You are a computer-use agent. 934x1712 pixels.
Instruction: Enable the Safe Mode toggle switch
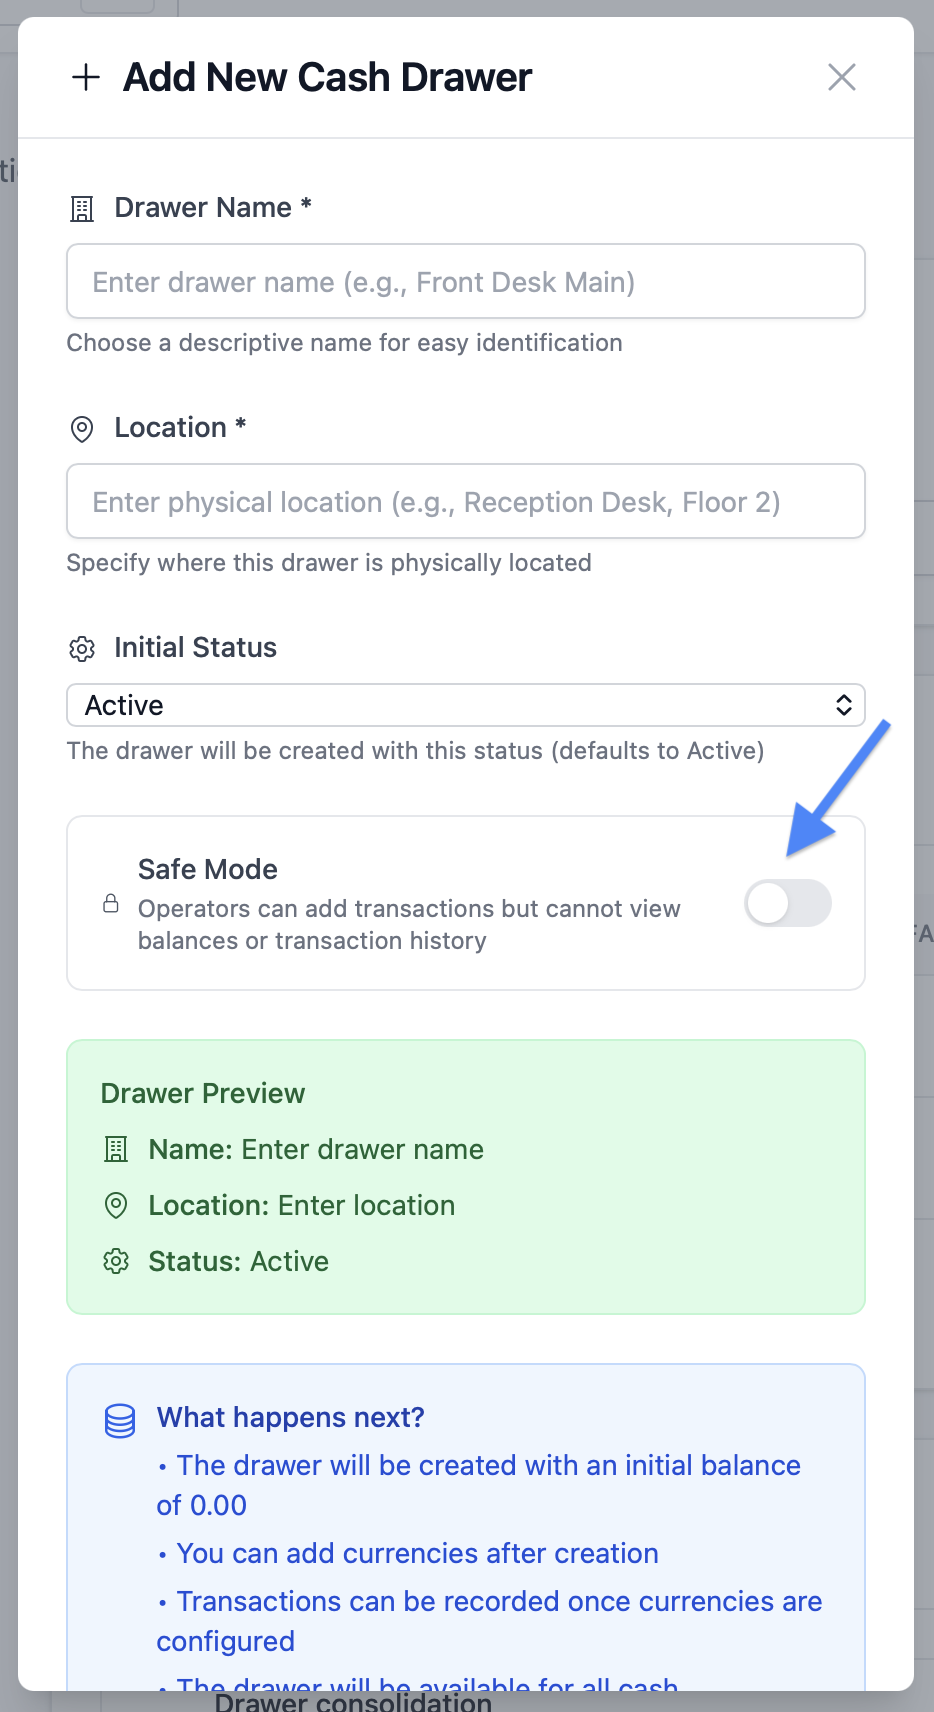pyautogui.click(x=787, y=903)
